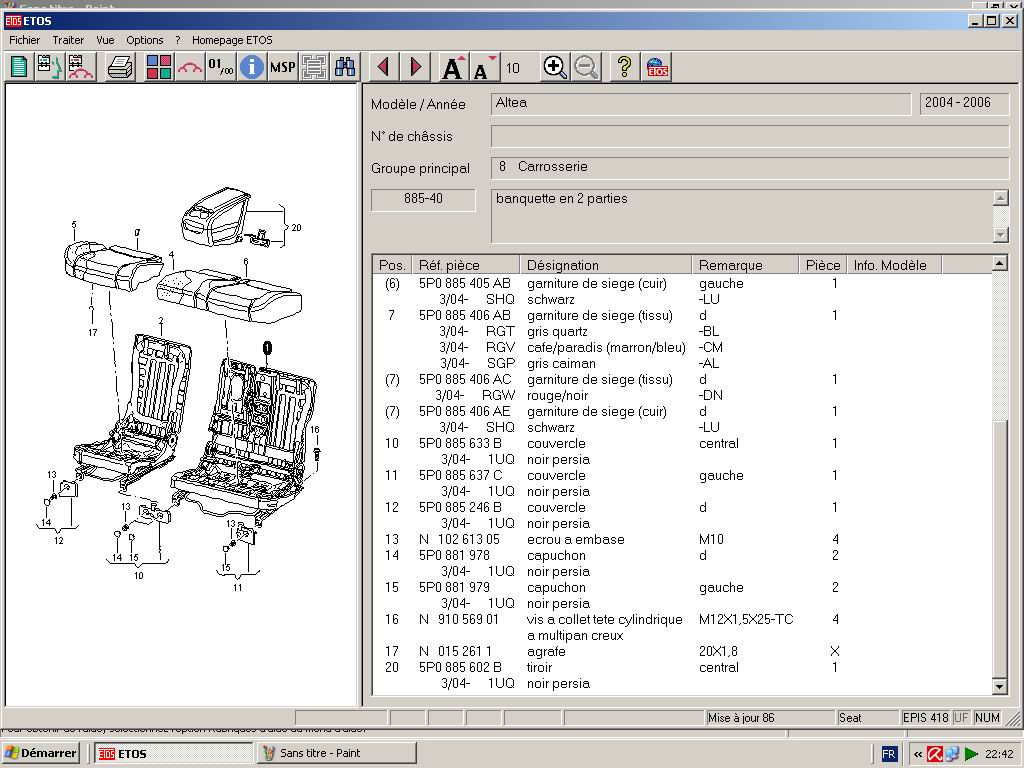Select part reference 5P0 885 633 B
The height and width of the screenshot is (768, 1024).
point(460,443)
